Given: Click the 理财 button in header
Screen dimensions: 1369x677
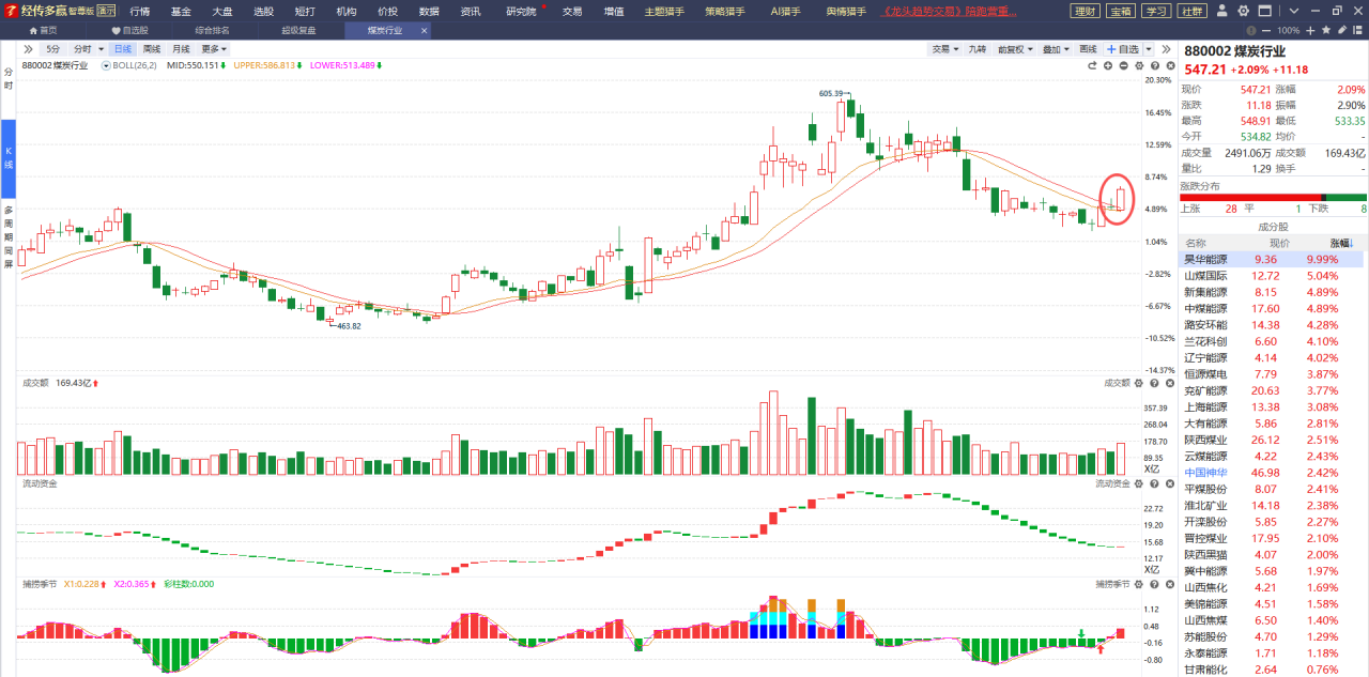Looking at the screenshot, I should pos(1083,11).
